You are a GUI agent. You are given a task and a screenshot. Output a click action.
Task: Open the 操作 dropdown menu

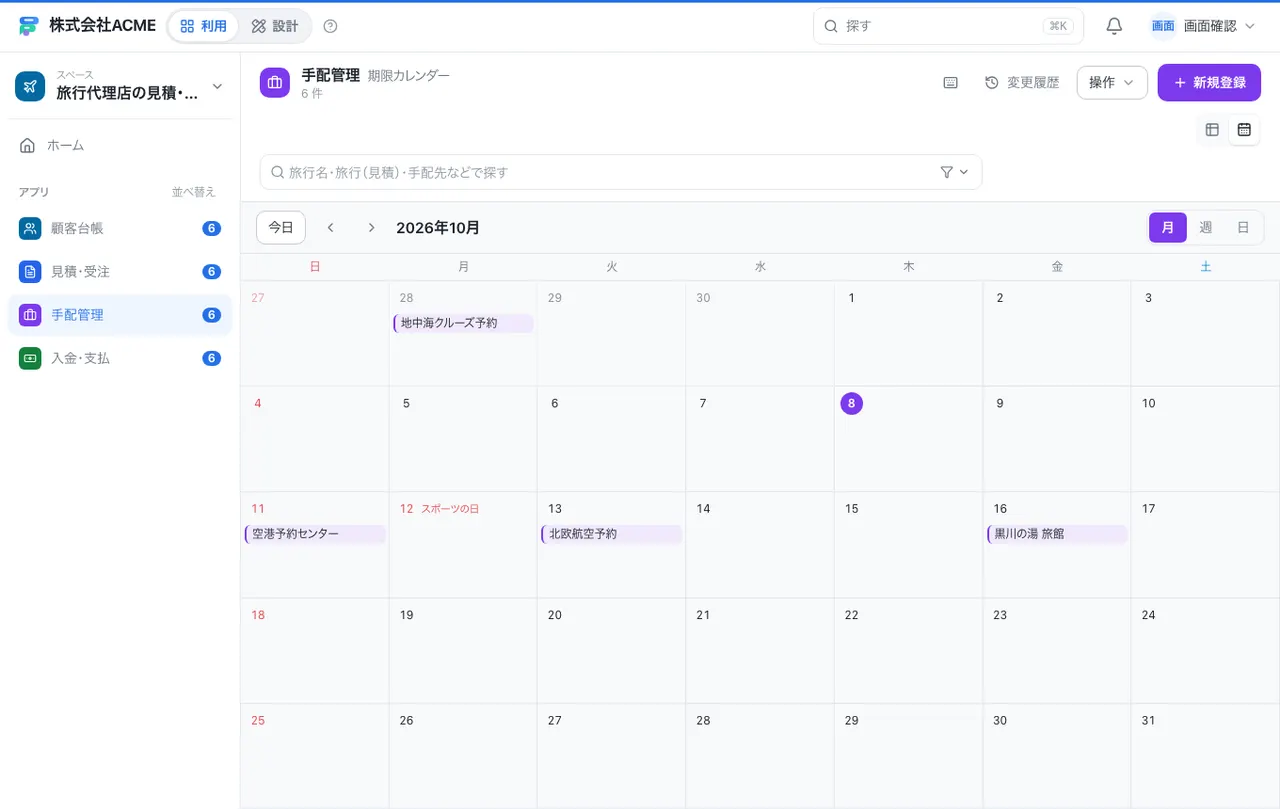pos(1112,83)
